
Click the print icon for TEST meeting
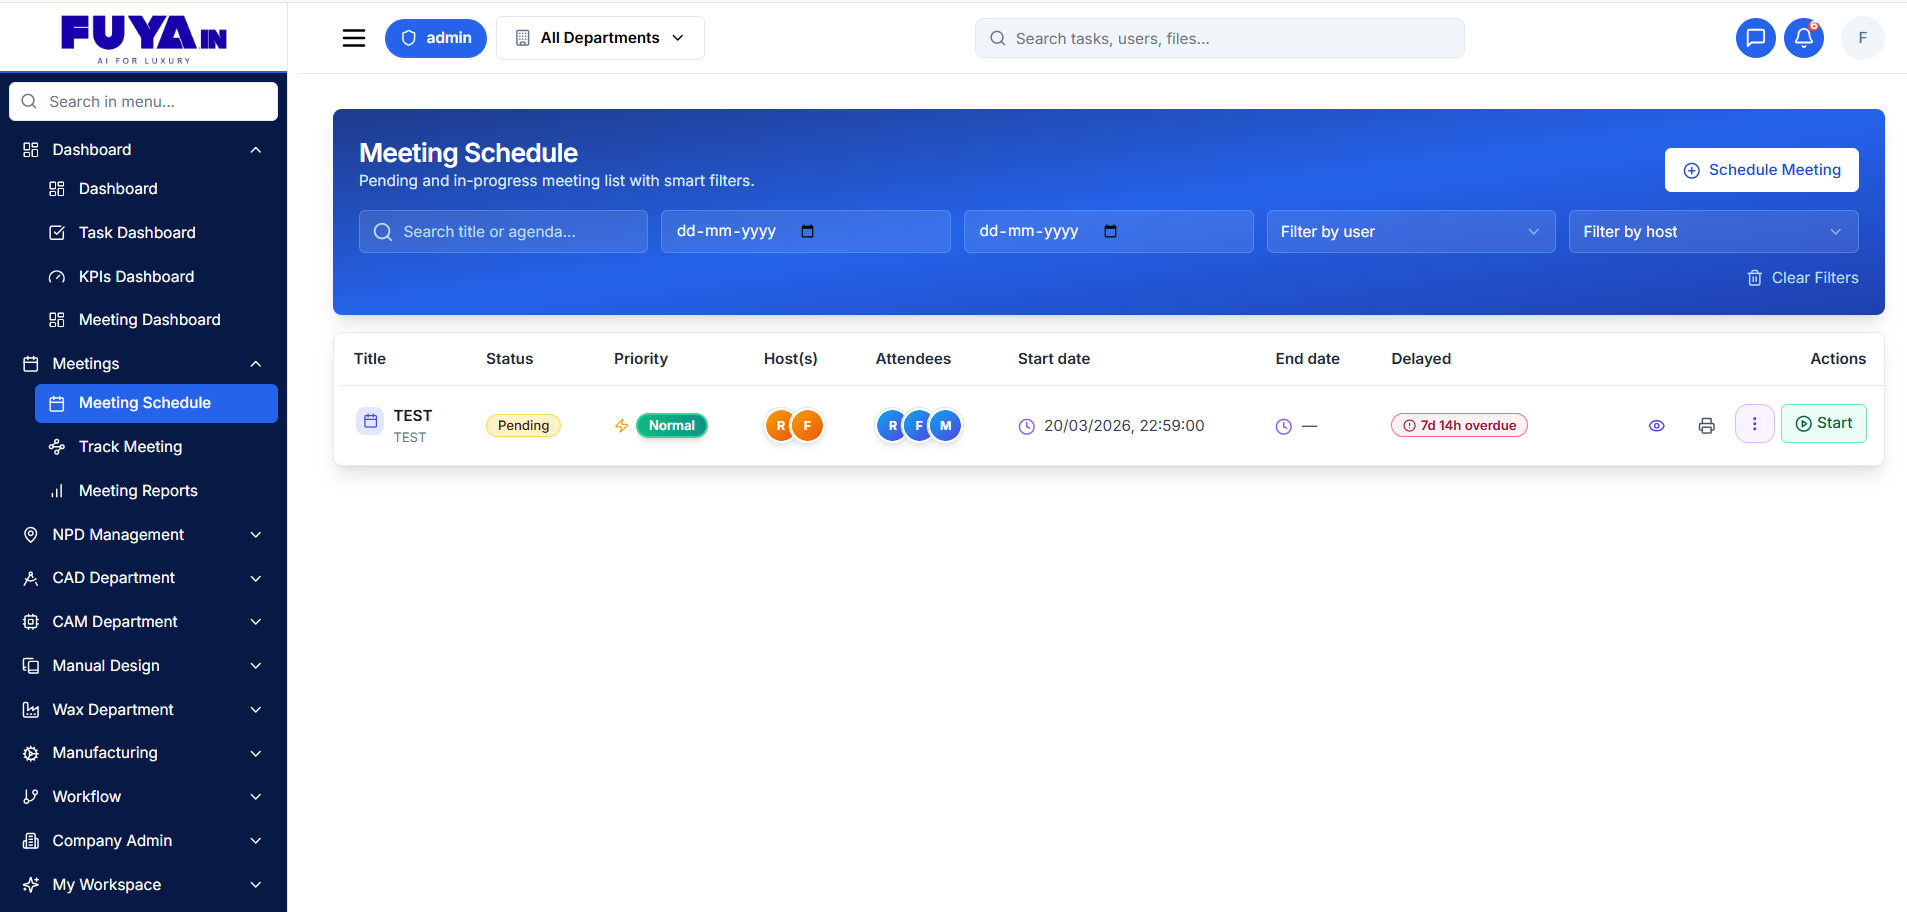[1706, 426]
